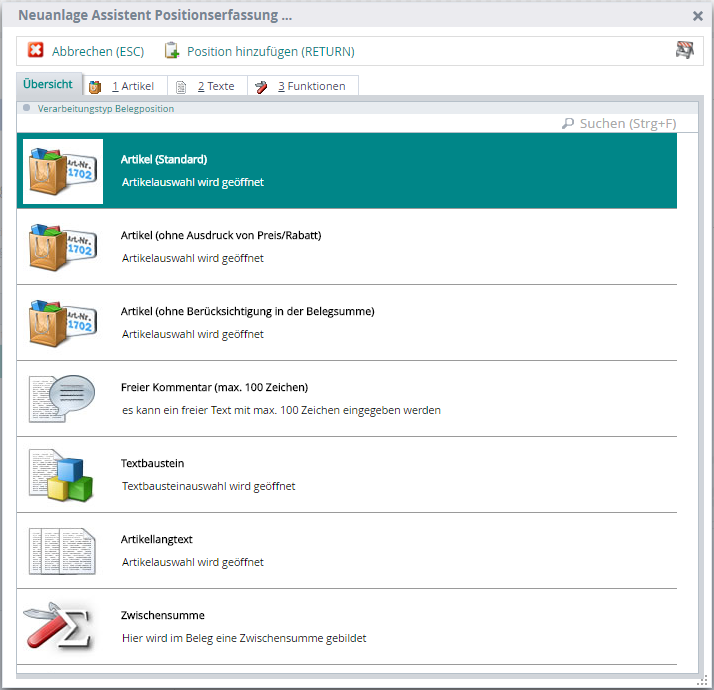Switch to the Übersicht tab
This screenshot has height=690, width=714.
coord(48,85)
